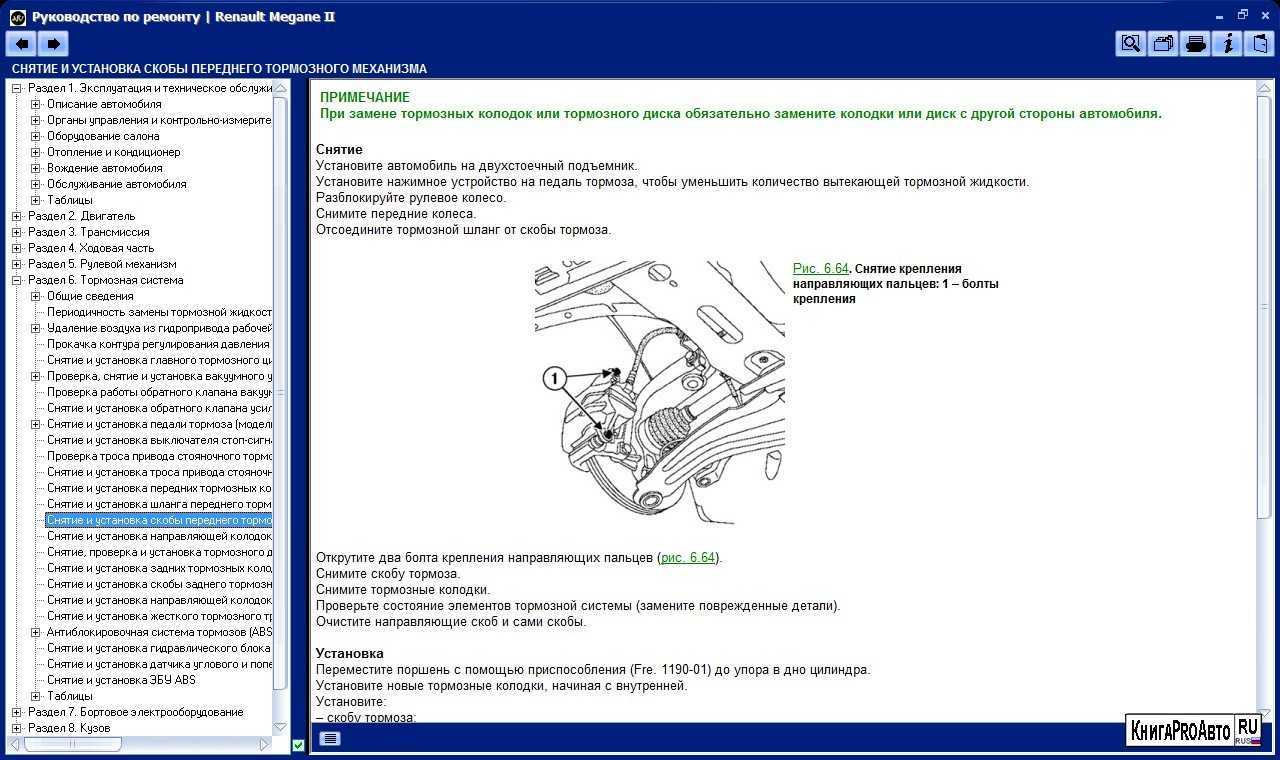The image size is (1280, 760).
Task: Click the tree panel's scroll-right arrow
Action: (x=265, y=744)
